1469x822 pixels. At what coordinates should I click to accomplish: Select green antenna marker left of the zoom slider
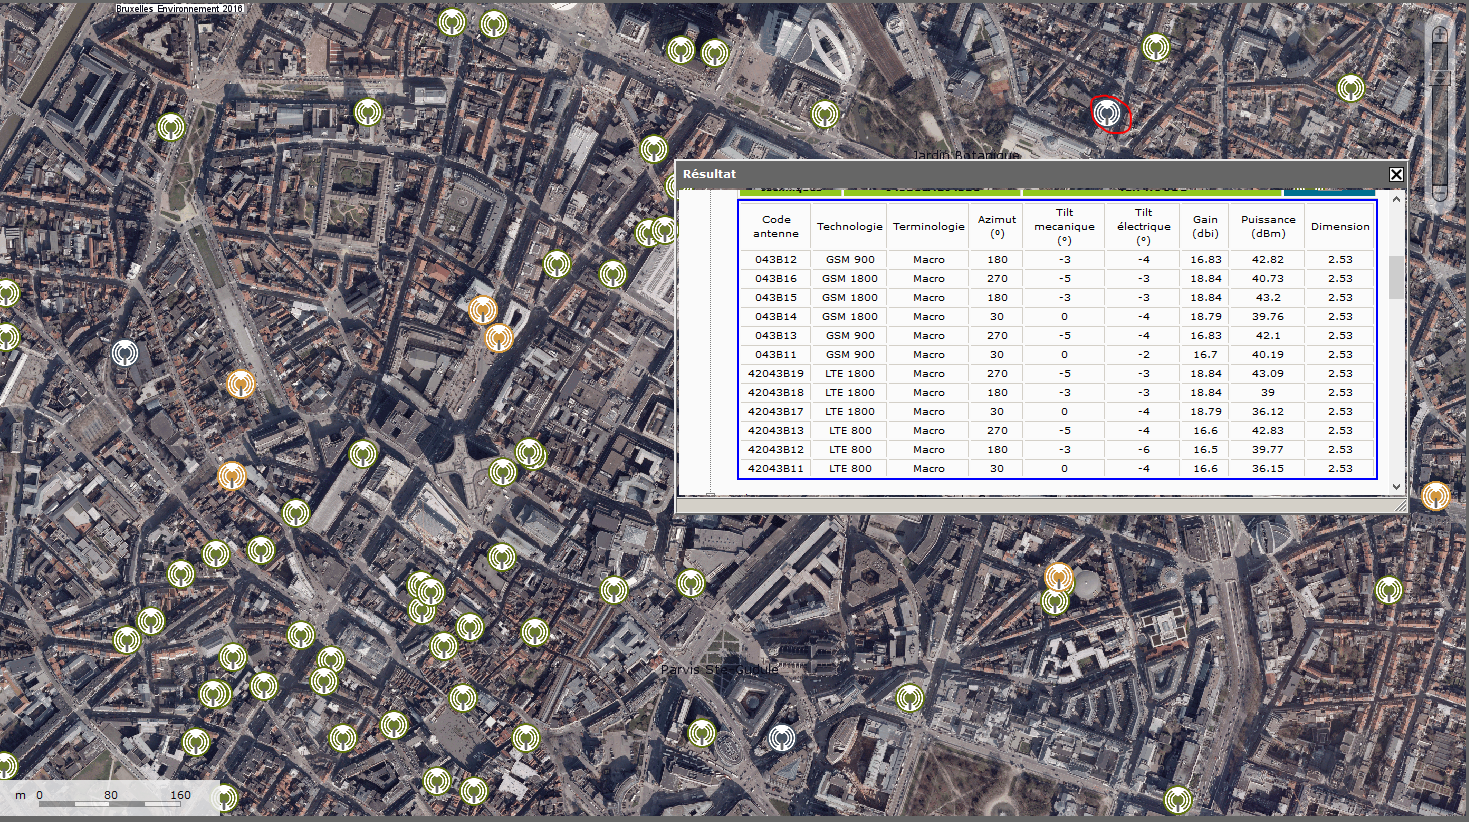click(1351, 88)
